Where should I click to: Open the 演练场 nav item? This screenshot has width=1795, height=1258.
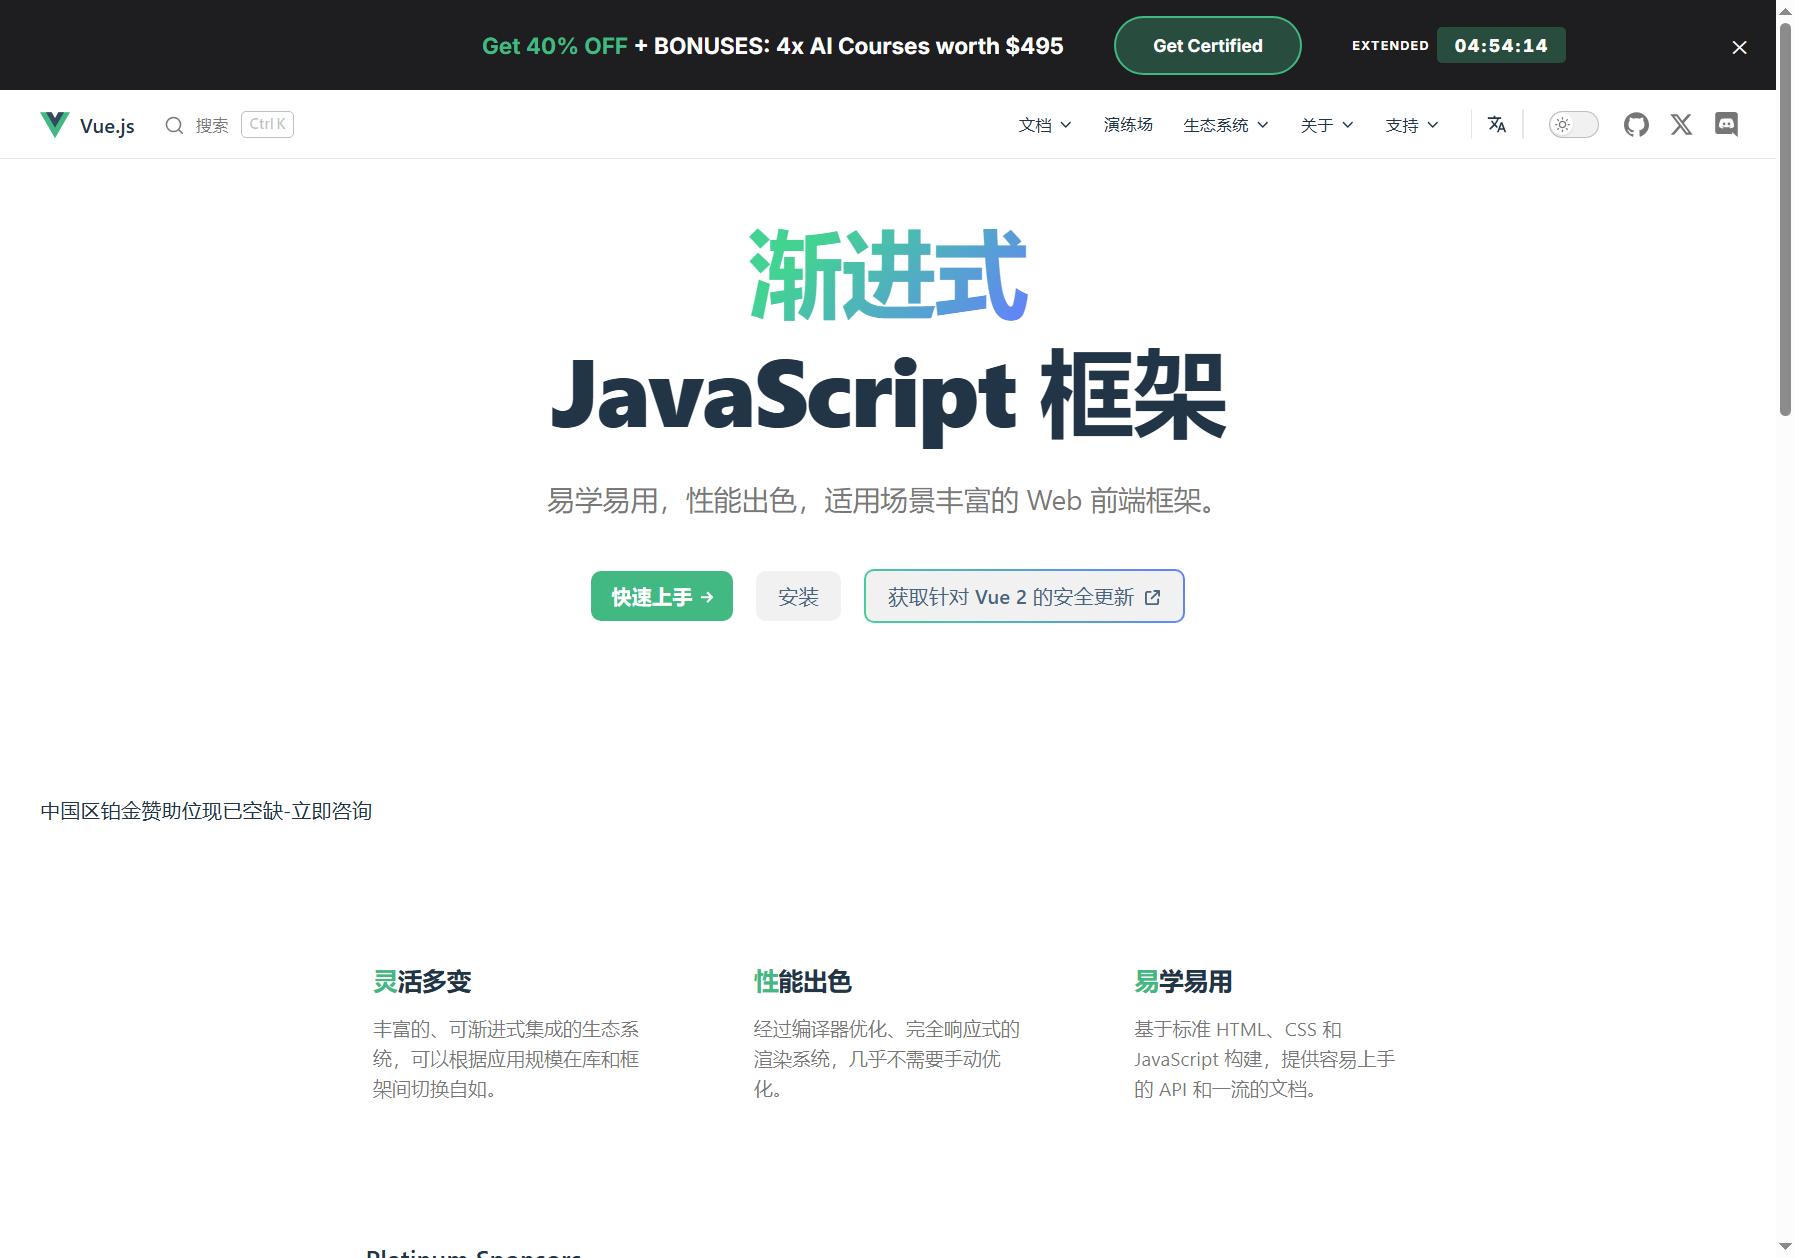point(1128,125)
